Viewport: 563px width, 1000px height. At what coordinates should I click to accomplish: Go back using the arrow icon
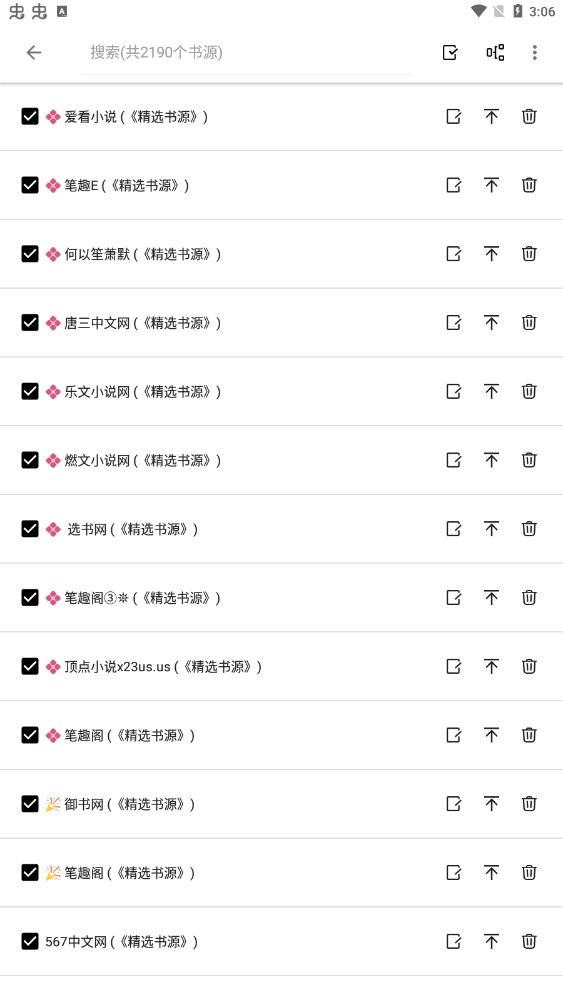(34, 52)
